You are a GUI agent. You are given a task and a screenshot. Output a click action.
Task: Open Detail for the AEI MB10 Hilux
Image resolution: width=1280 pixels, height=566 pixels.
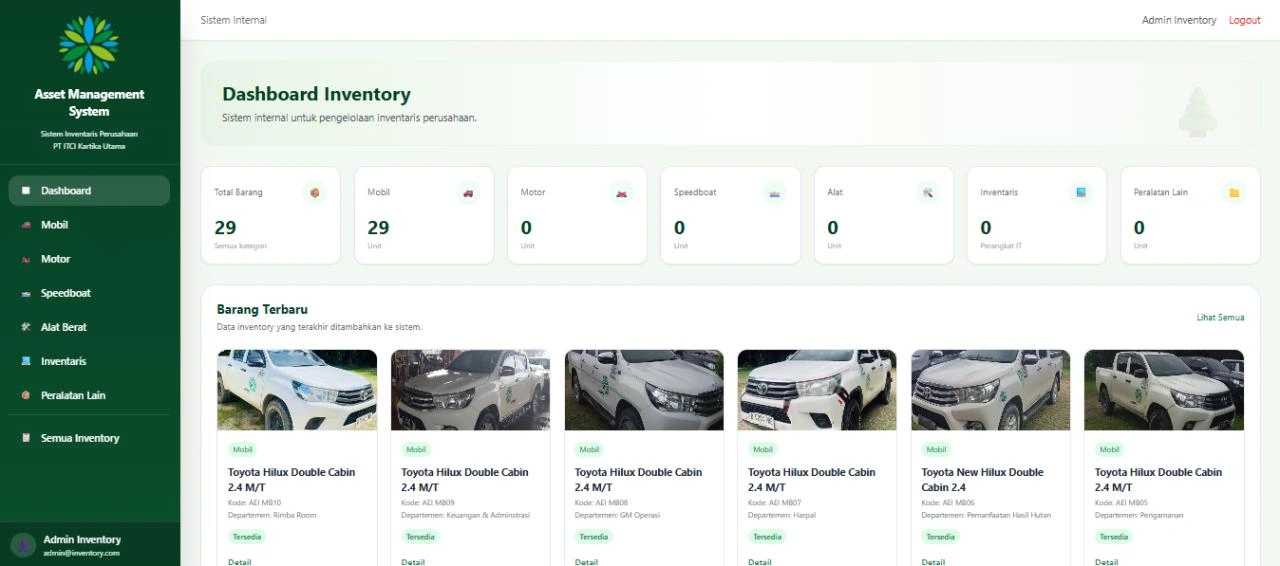pos(240,562)
